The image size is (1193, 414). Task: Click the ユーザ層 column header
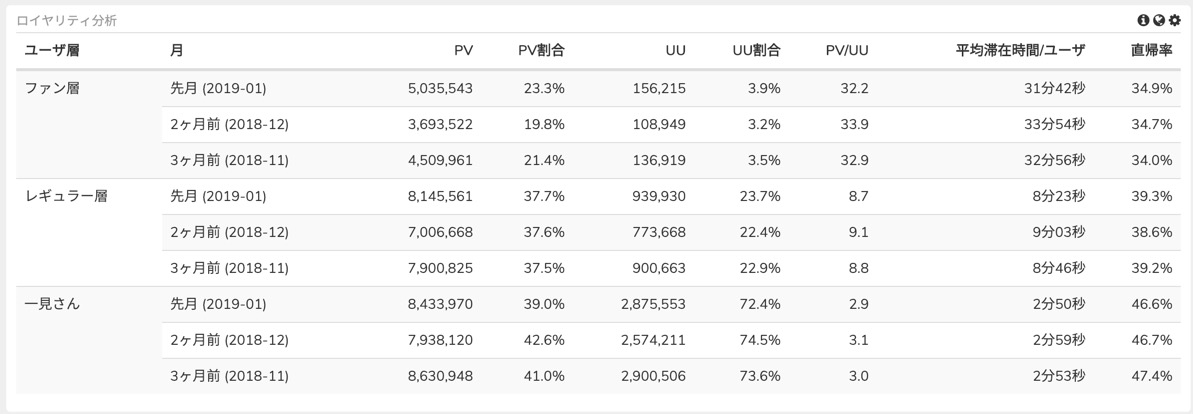(52, 51)
